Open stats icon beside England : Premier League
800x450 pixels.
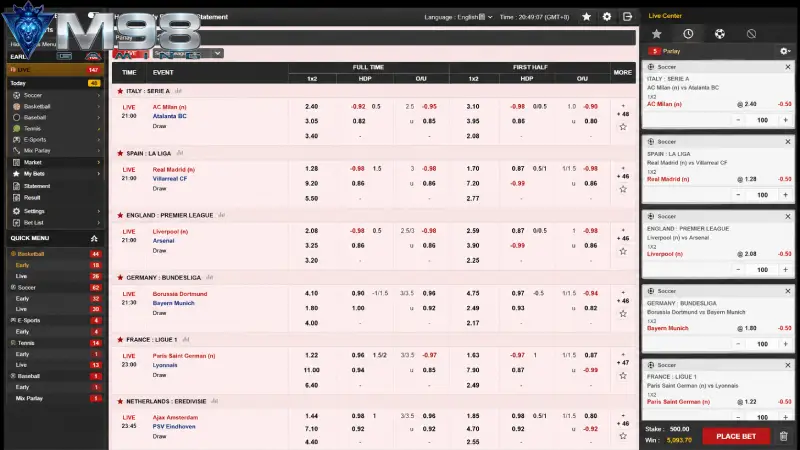point(221,215)
